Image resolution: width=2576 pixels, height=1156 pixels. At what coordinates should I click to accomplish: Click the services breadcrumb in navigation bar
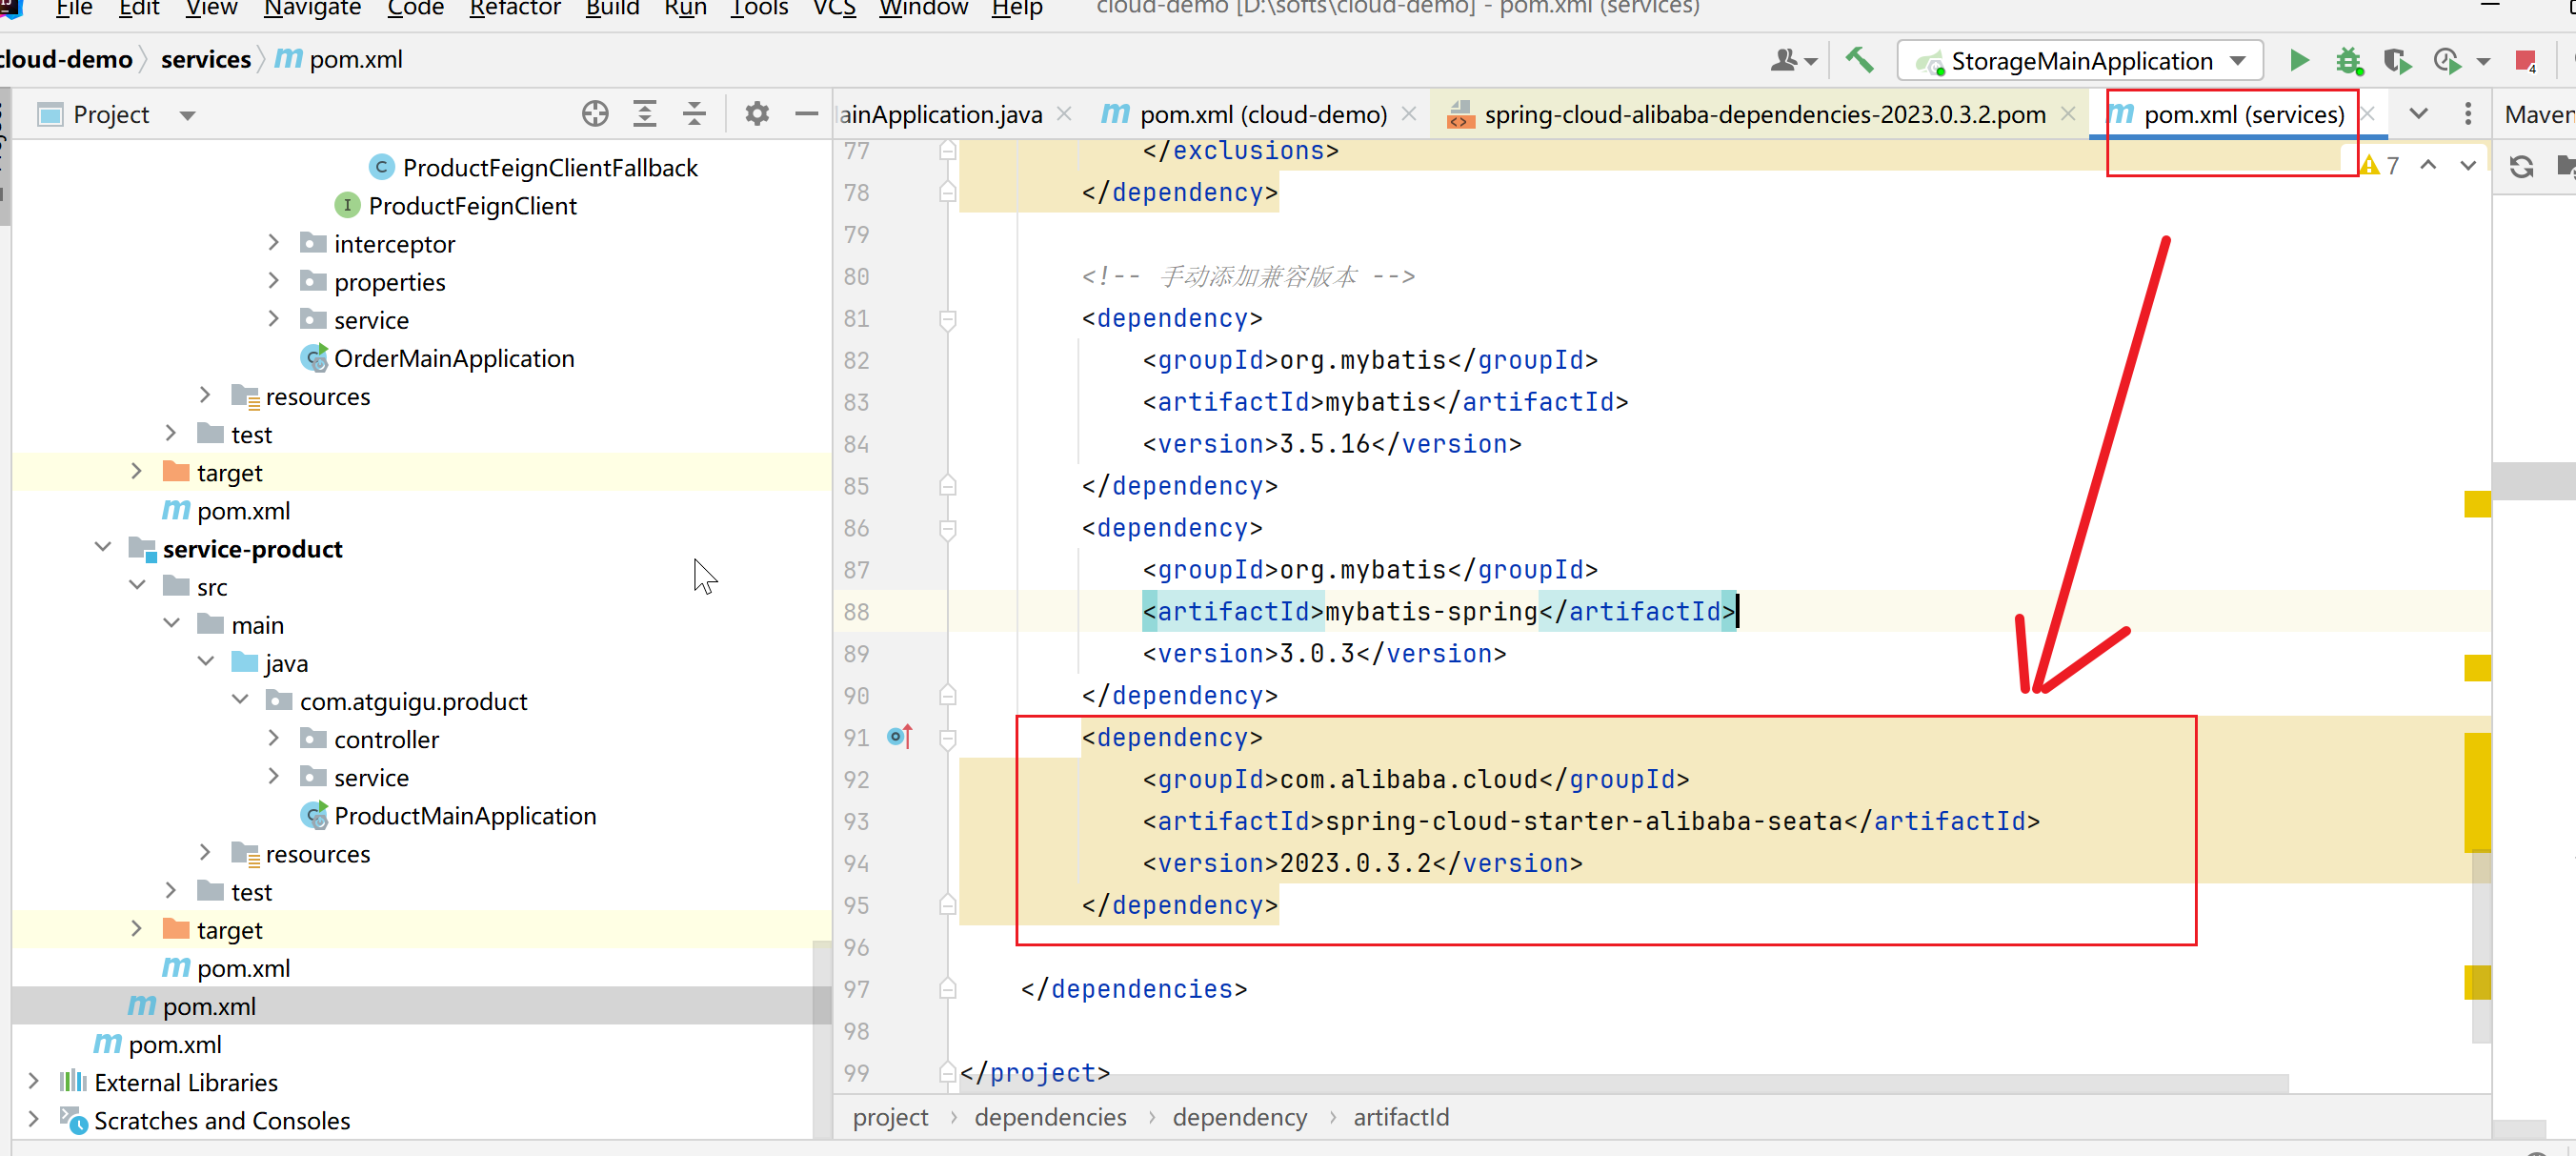(x=205, y=59)
